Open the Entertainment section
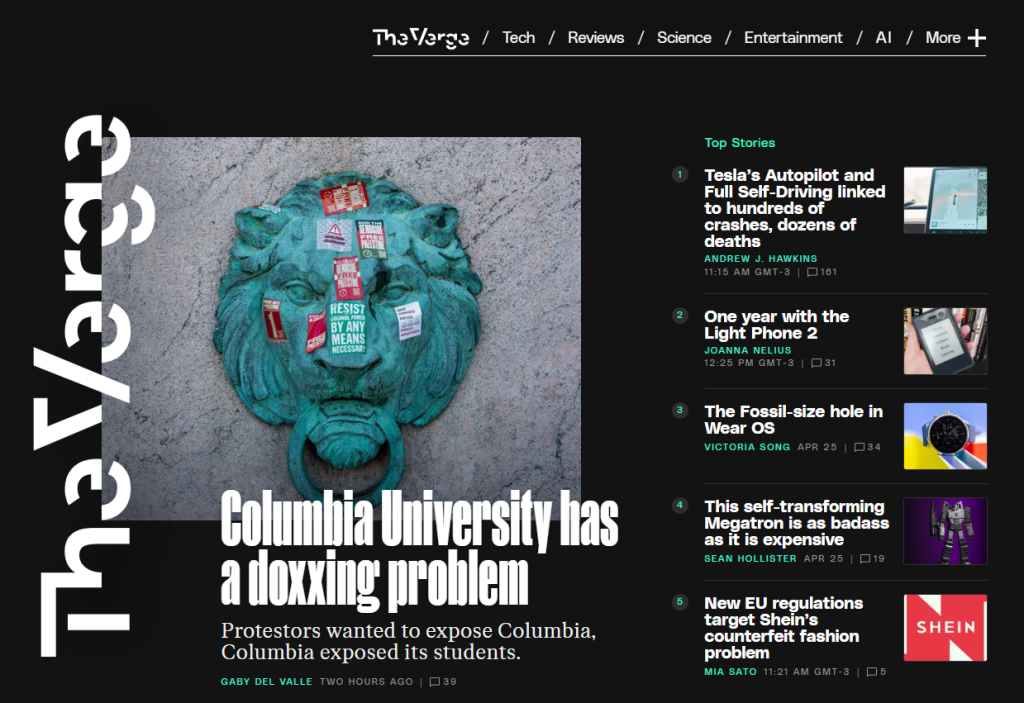The height and width of the screenshot is (703, 1024). 793,38
